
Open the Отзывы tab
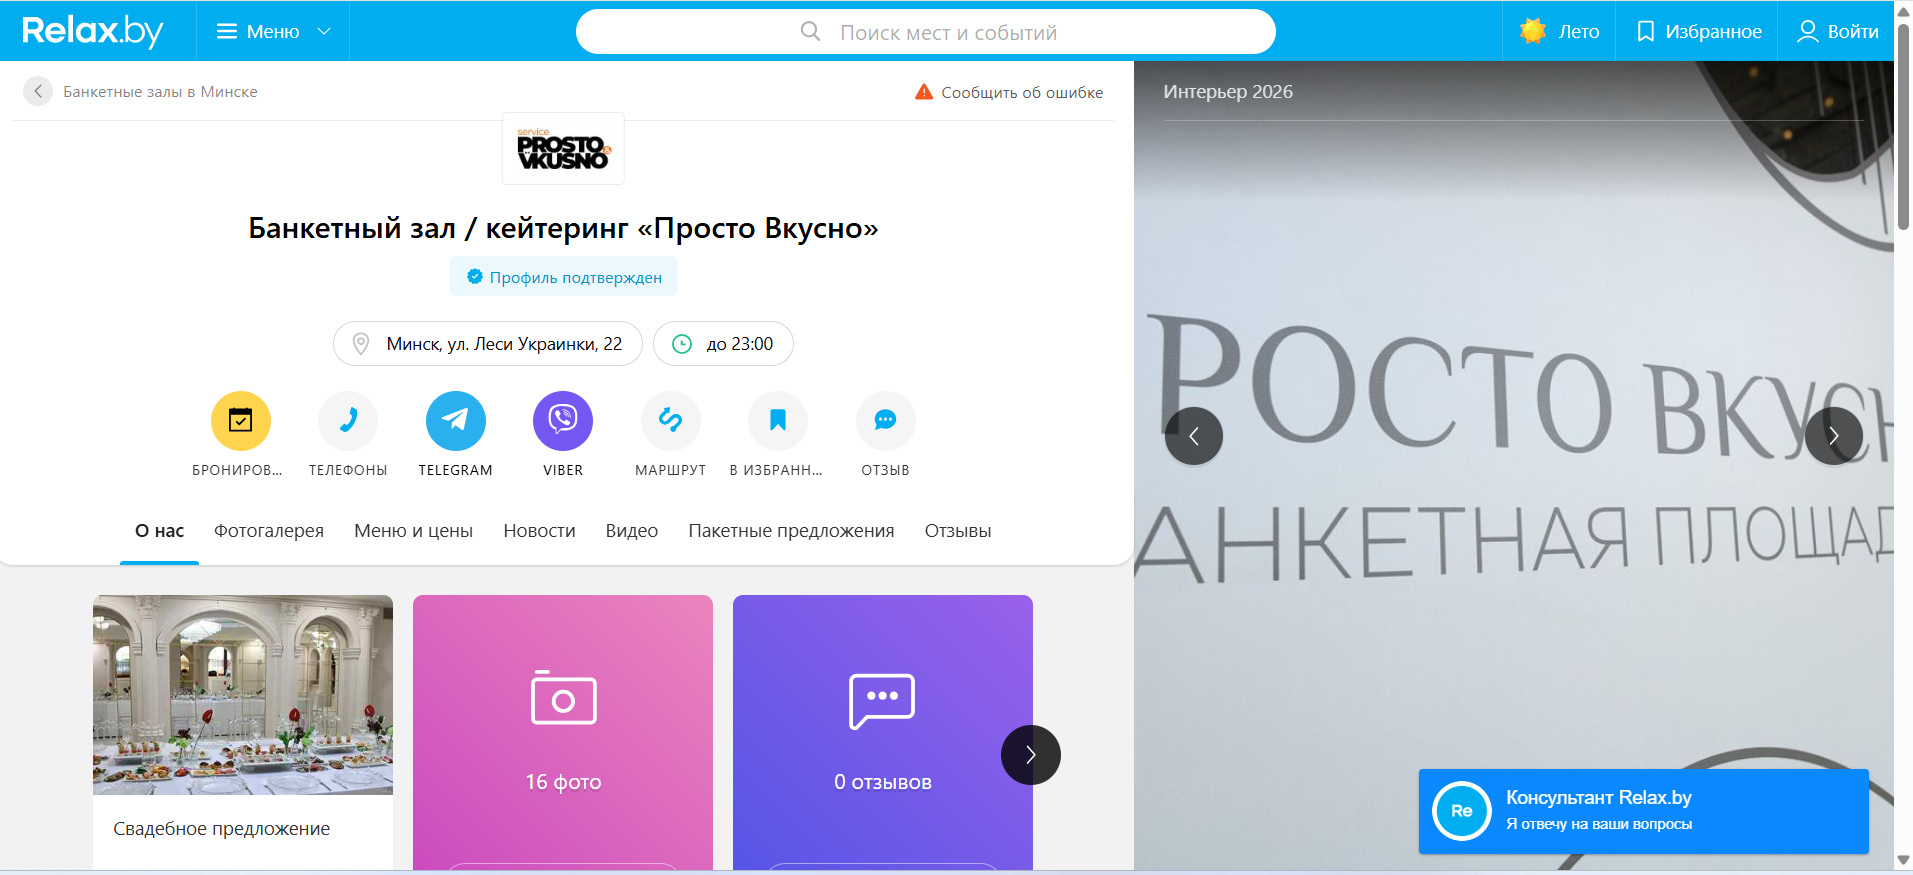[958, 531]
